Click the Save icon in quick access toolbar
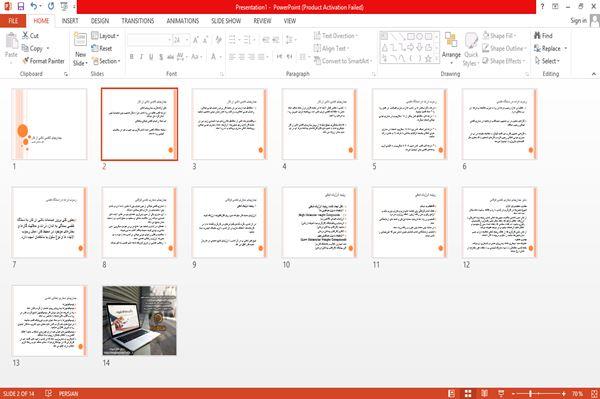Viewport: 600px width, 399px height. [21, 7]
